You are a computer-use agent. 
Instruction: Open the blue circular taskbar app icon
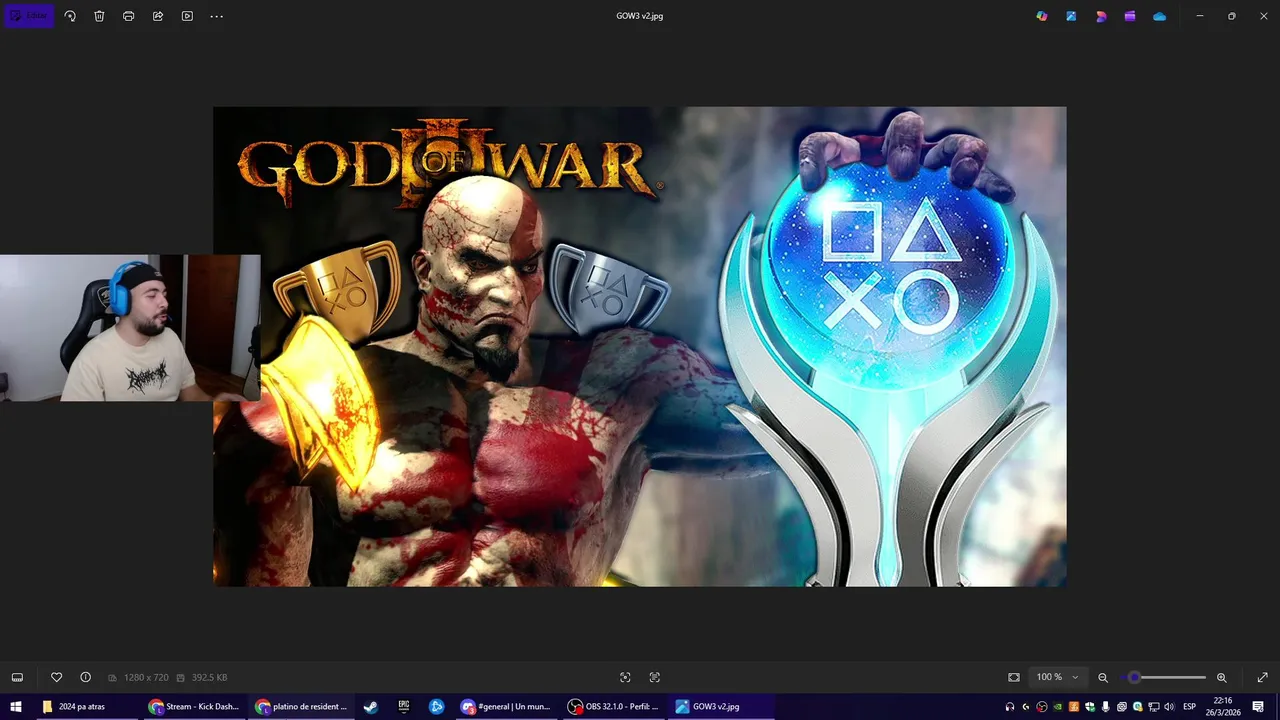[x=437, y=706]
